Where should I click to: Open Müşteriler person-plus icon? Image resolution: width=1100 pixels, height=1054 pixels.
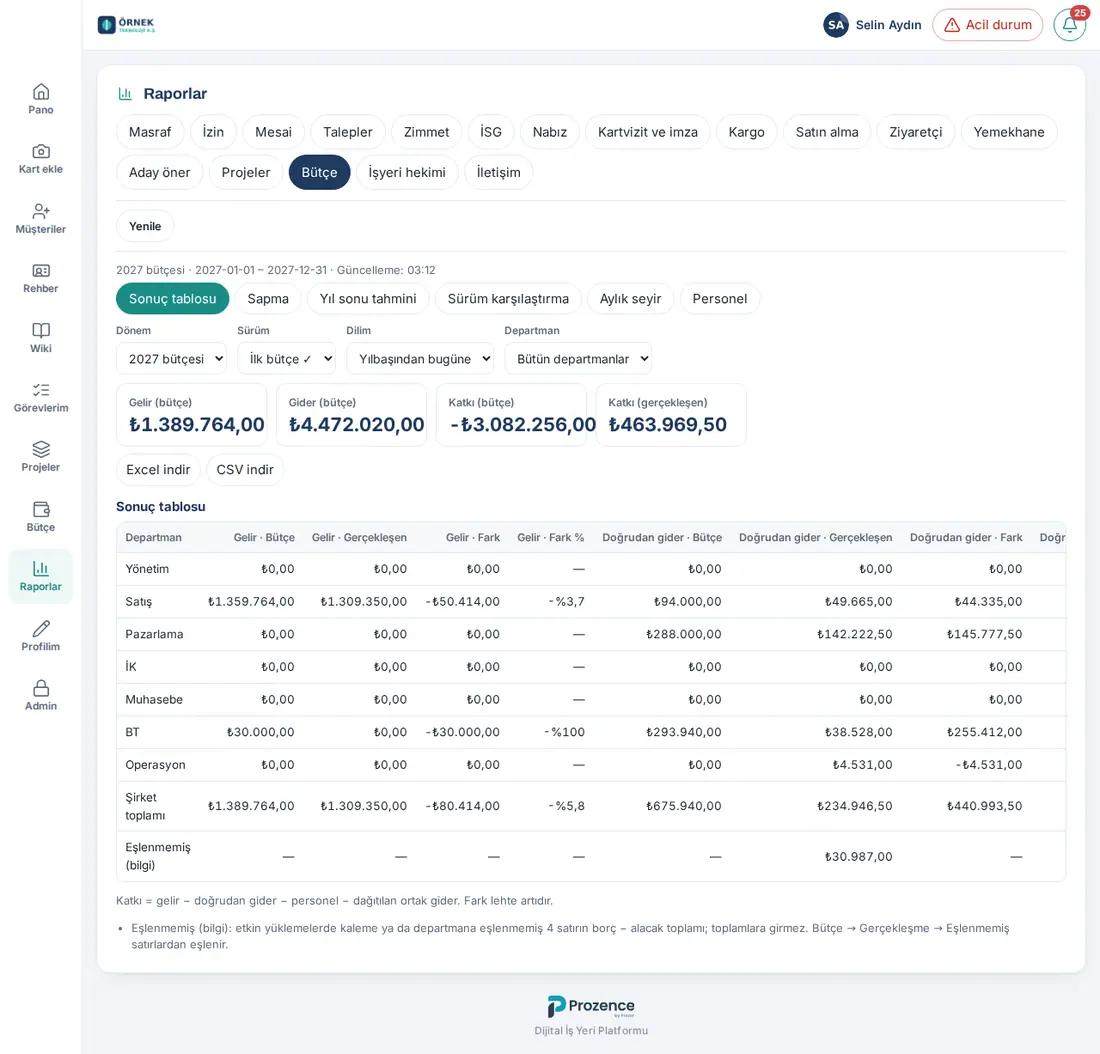click(41, 211)
